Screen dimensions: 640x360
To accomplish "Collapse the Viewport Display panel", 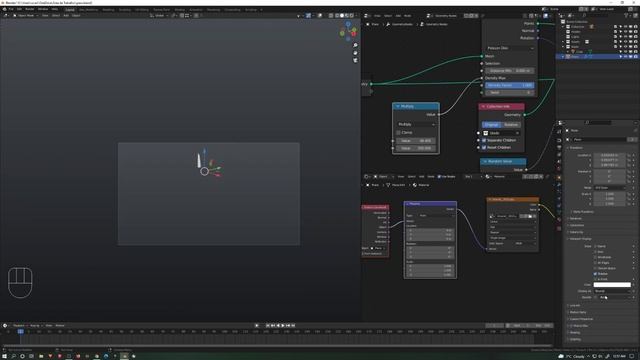I will pos(579,239).
